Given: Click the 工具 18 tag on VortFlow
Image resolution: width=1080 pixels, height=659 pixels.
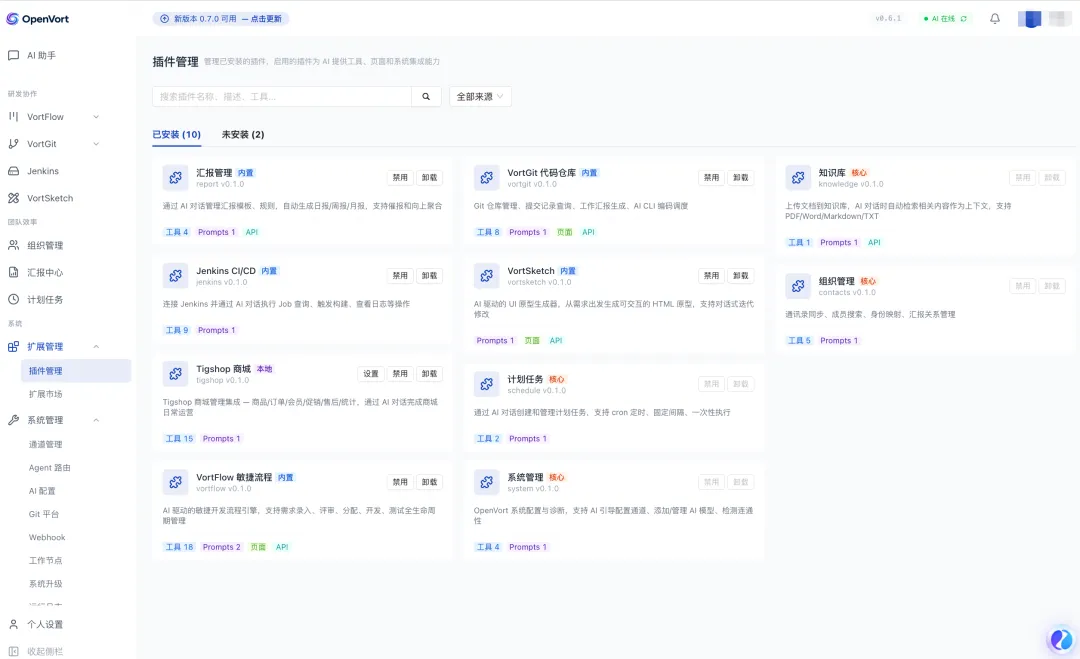Looking at the screenshot, I should [x=179, y=547].
